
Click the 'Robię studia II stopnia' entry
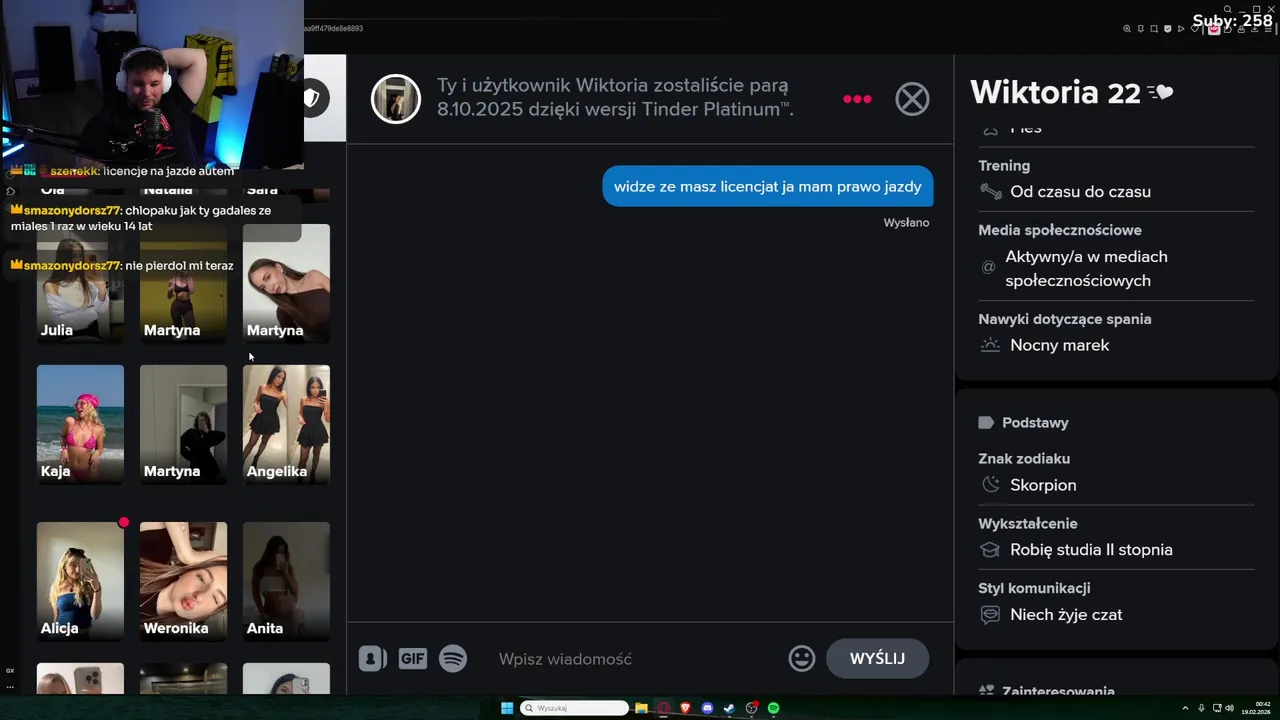[1091, 550]
